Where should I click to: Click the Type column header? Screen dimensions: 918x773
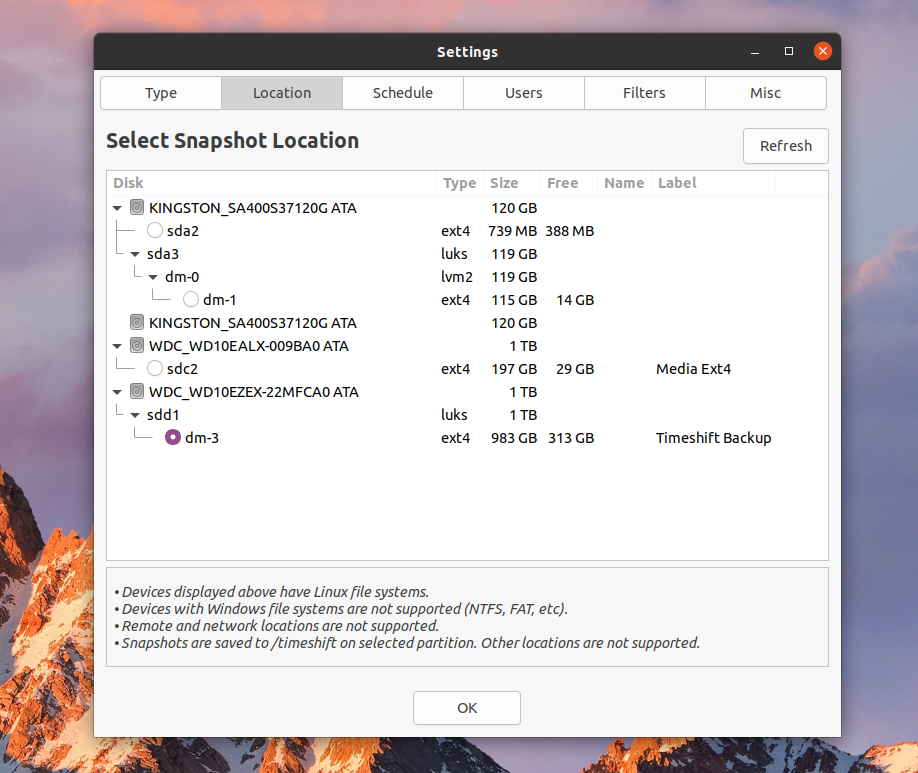(x=460, y=183)
